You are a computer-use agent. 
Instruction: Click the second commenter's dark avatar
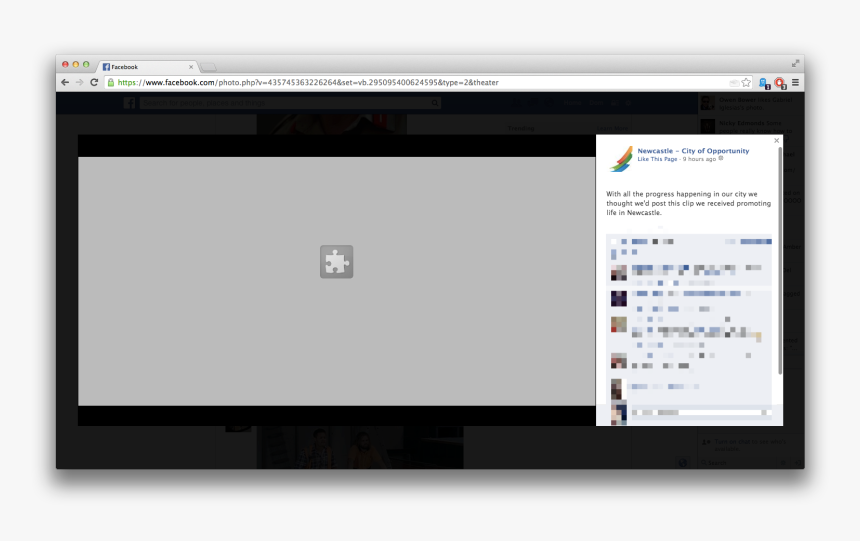coord(619,298)
